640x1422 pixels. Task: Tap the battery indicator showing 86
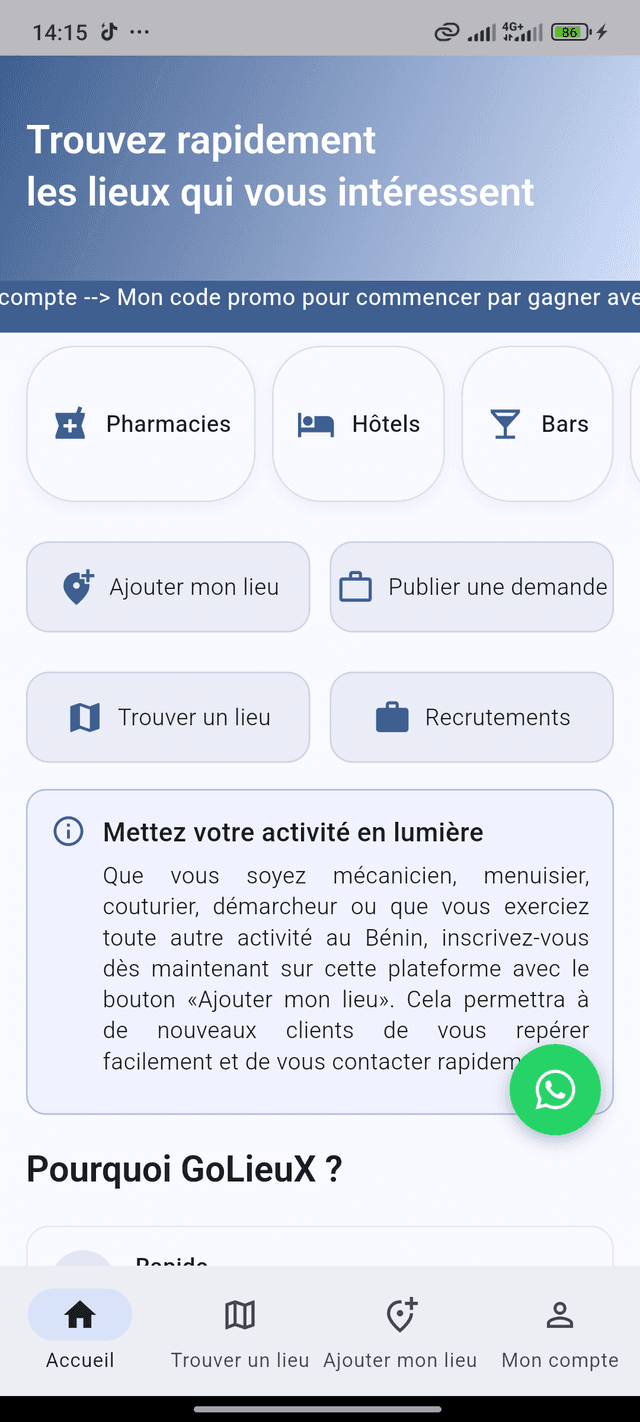pos(569,31)
